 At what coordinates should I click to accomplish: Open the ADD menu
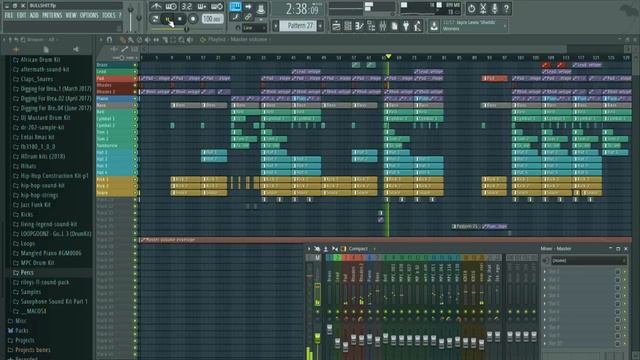34,15
